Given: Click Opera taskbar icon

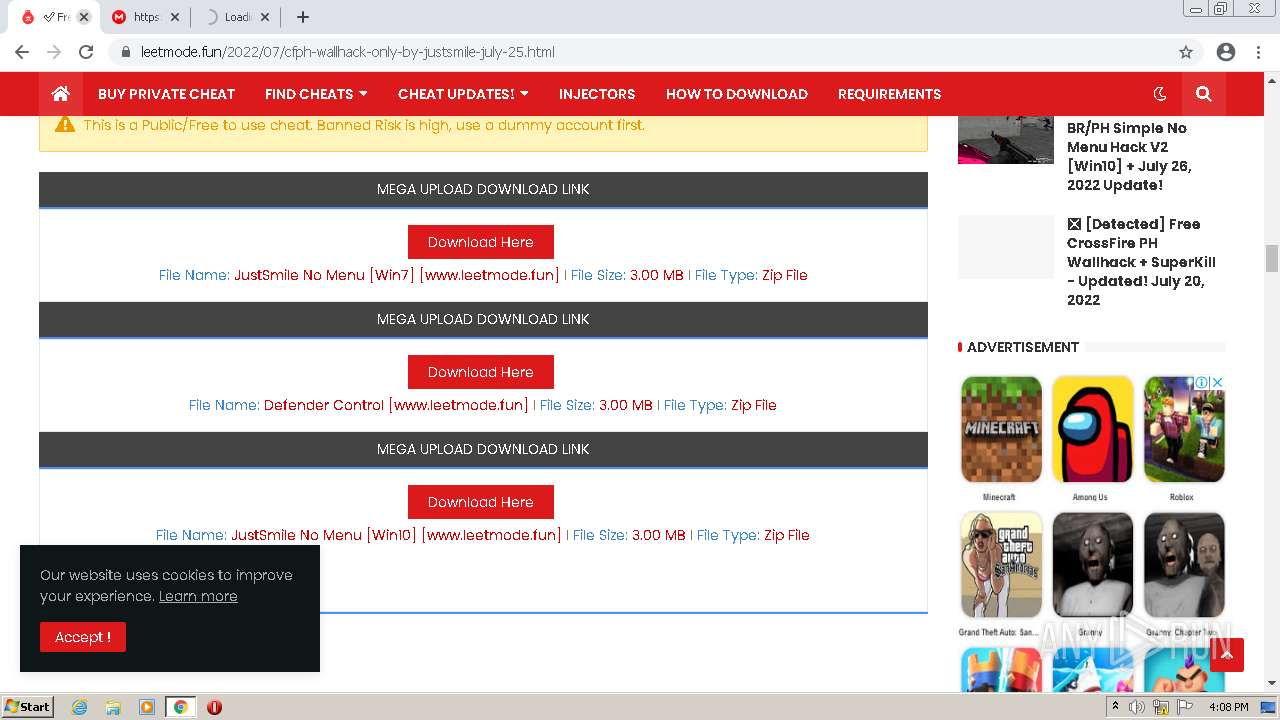Looking at the screenshot, I should point(214,707).
